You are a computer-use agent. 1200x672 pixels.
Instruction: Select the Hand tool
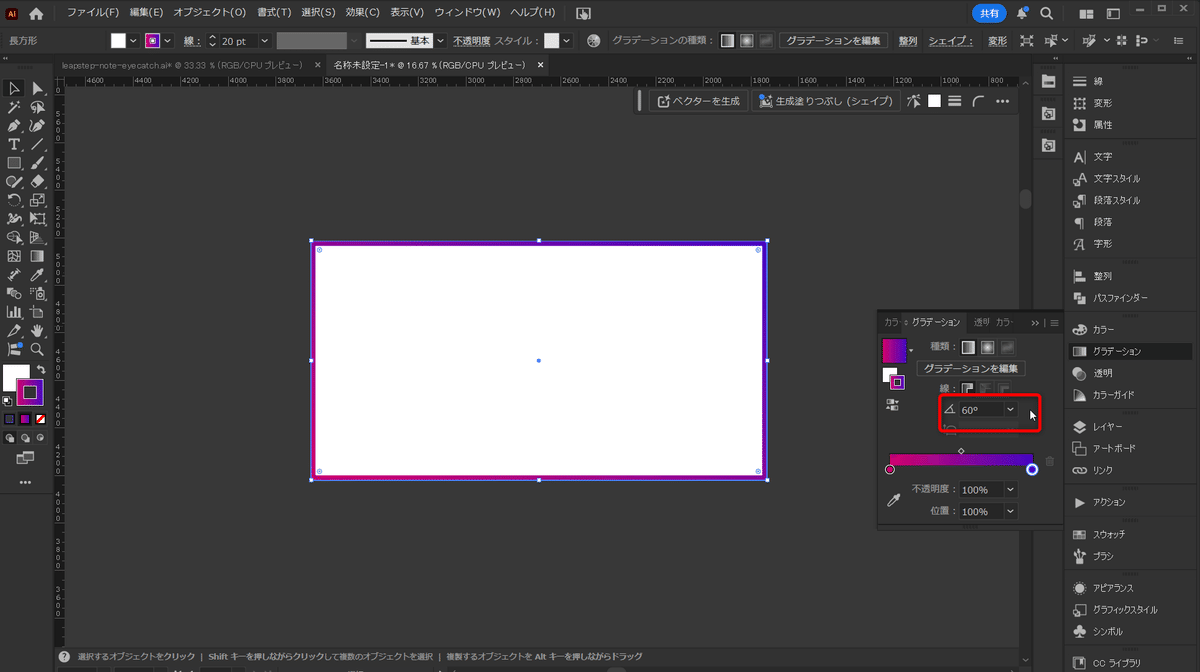coord(37,330)
